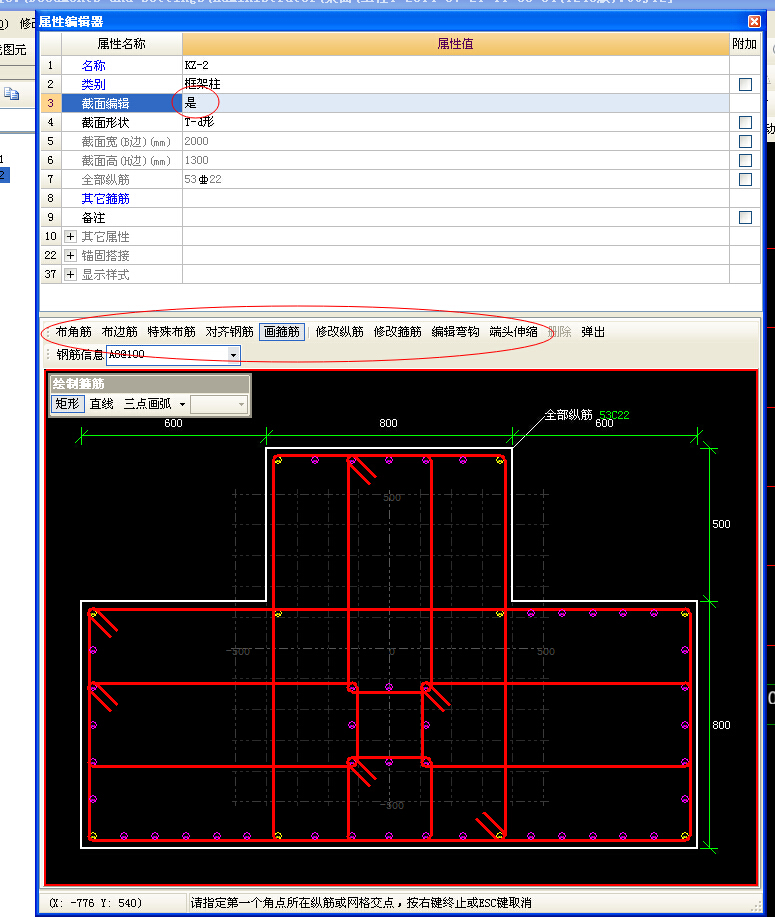The image size is (775, 917).
Task: Click the KZ-2 name value cell
Action: 456,65
